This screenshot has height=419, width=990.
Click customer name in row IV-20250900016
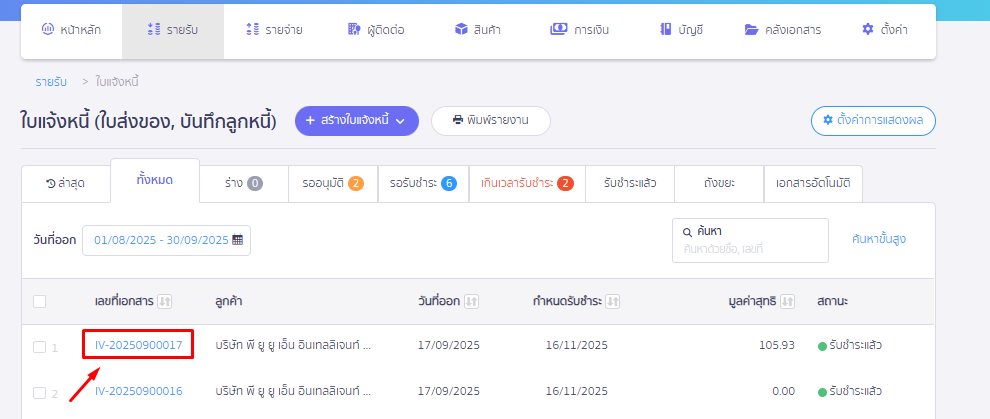[293, 391]
